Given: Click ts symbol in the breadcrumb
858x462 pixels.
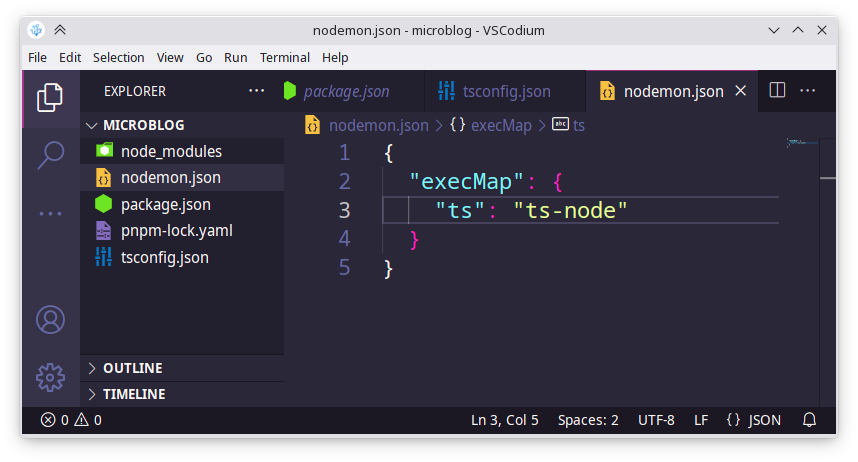Looking at the screenshot, I should (579, 125).
